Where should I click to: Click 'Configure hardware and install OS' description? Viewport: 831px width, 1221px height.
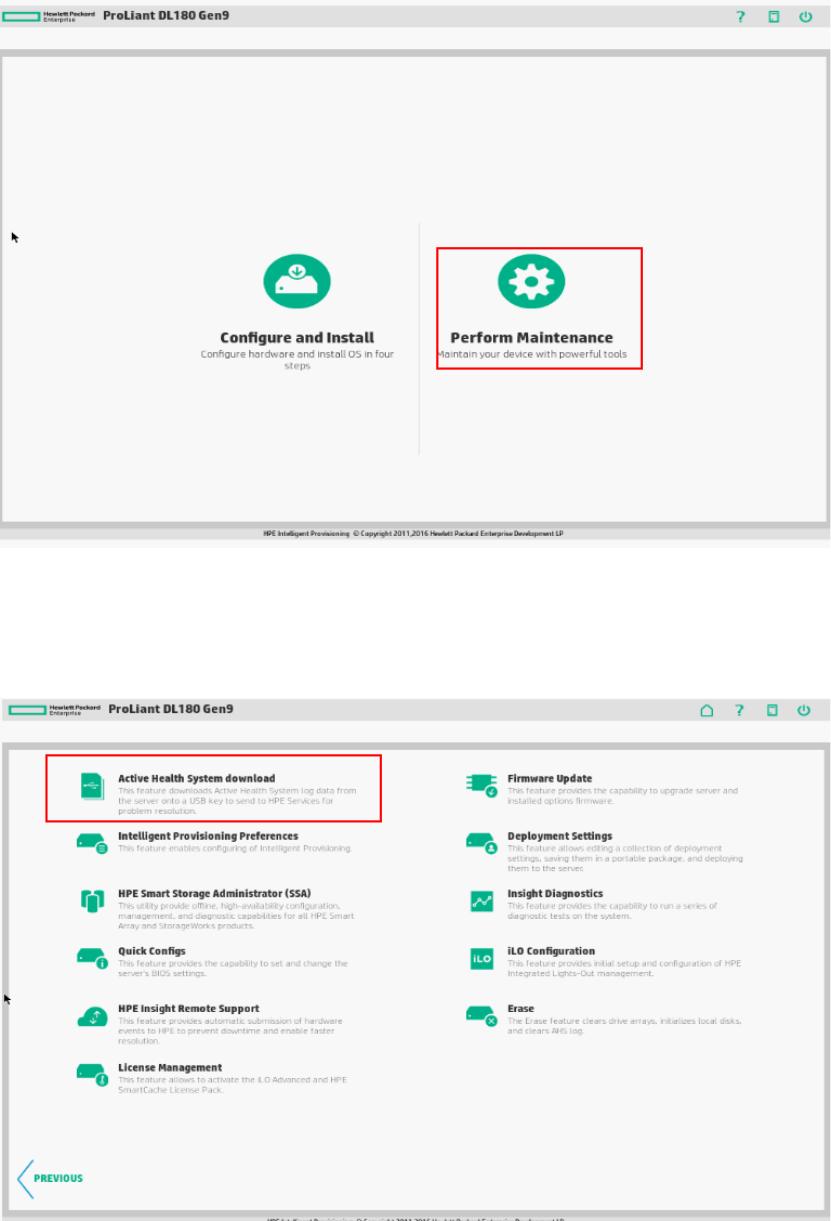[297, 360]
